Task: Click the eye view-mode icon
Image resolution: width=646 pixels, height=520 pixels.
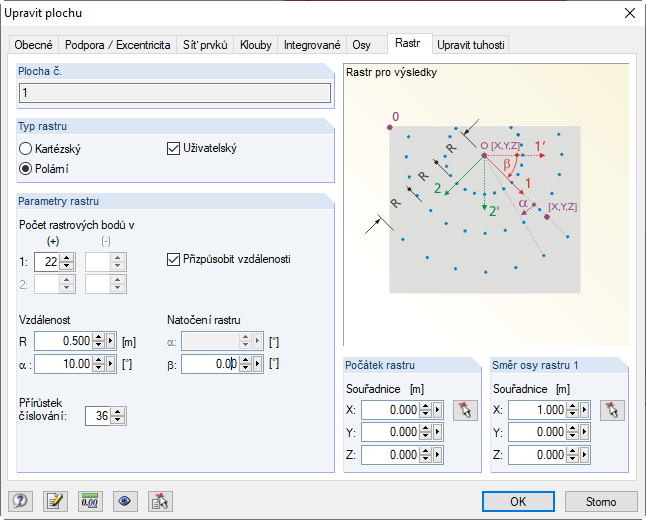Action: [x=125, y=501]
